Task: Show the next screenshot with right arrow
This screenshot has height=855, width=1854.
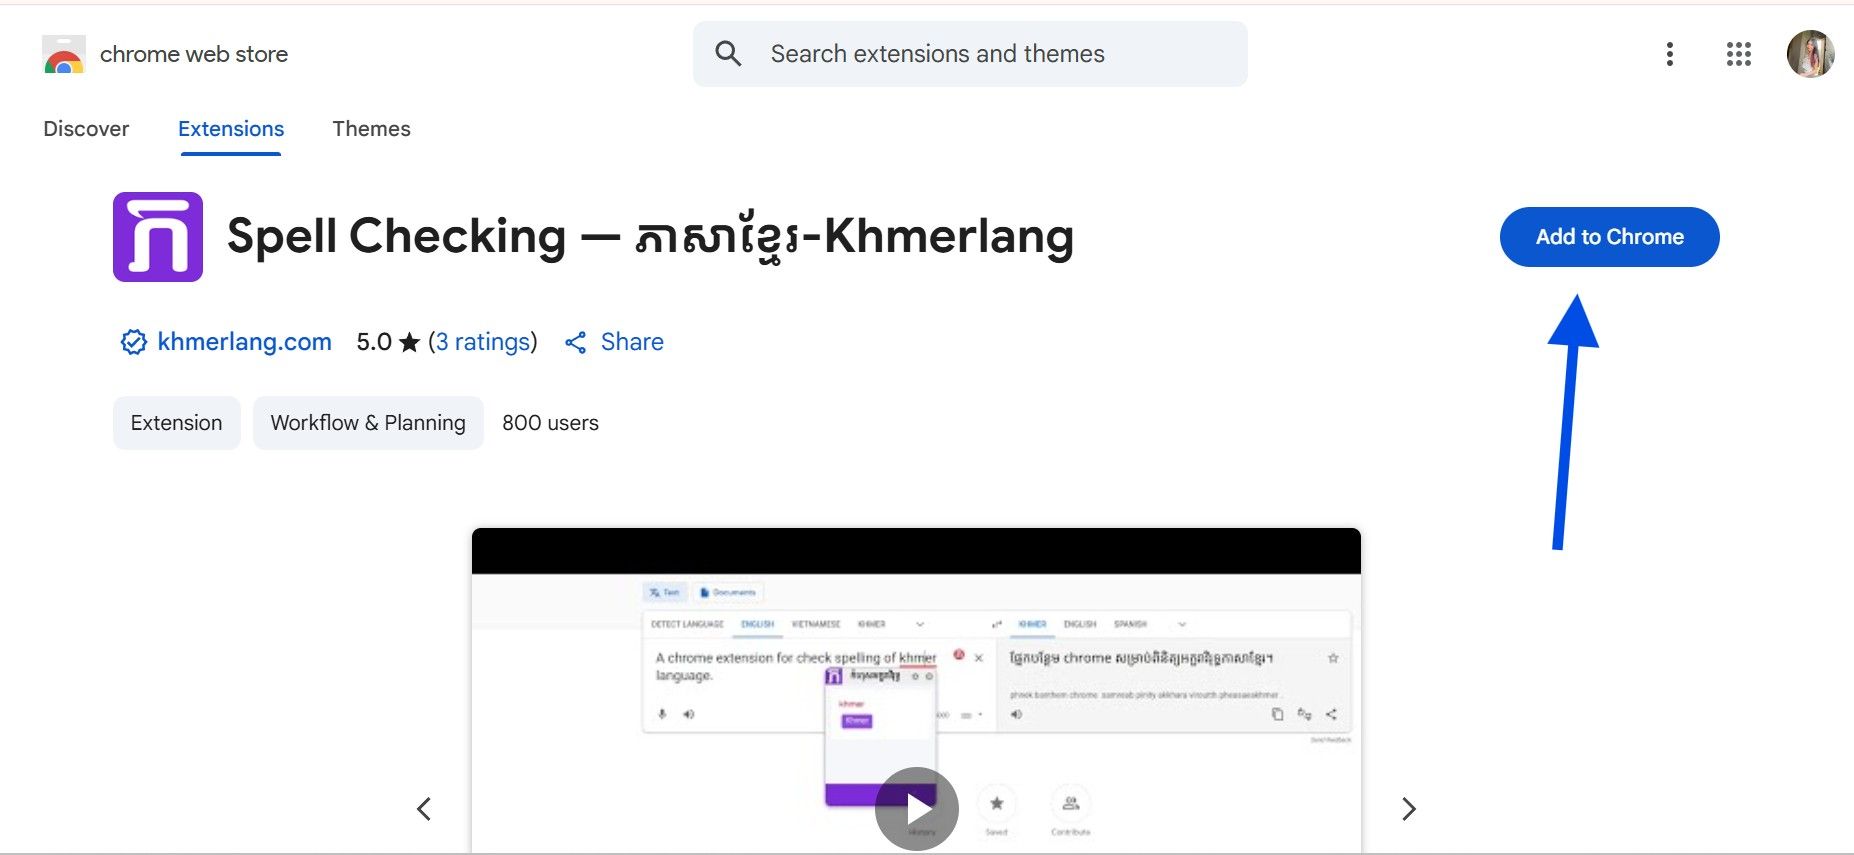Action: click(x=1409, y=809)
